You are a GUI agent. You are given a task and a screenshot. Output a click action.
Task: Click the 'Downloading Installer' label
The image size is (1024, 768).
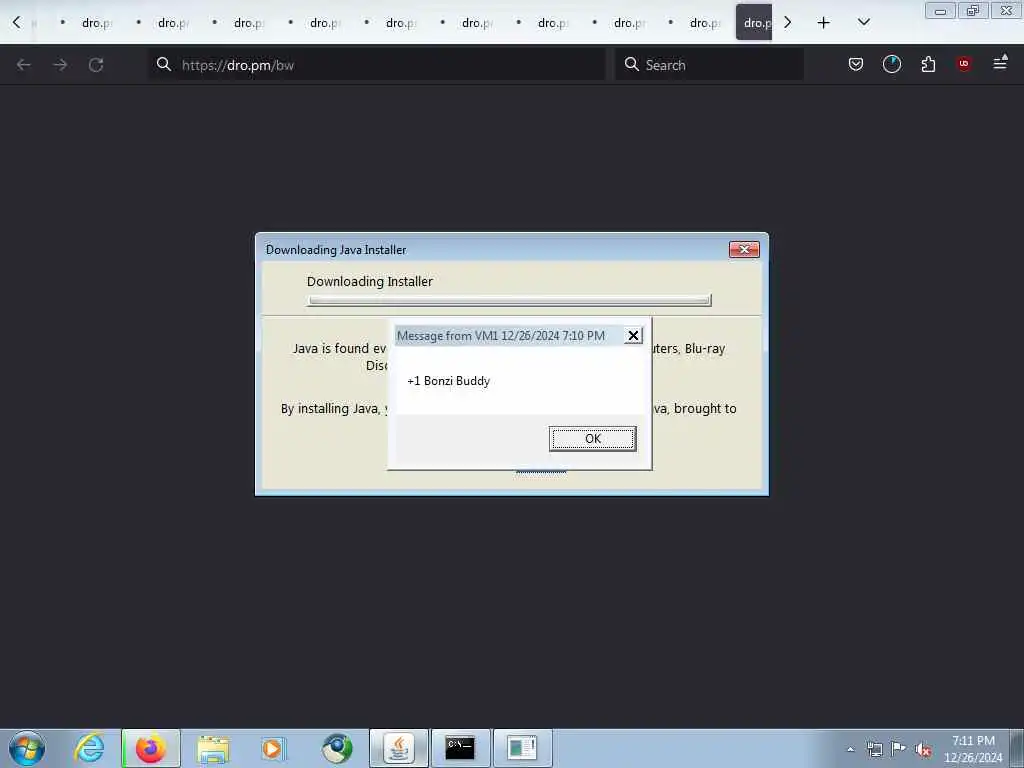[x=370, y=281]
